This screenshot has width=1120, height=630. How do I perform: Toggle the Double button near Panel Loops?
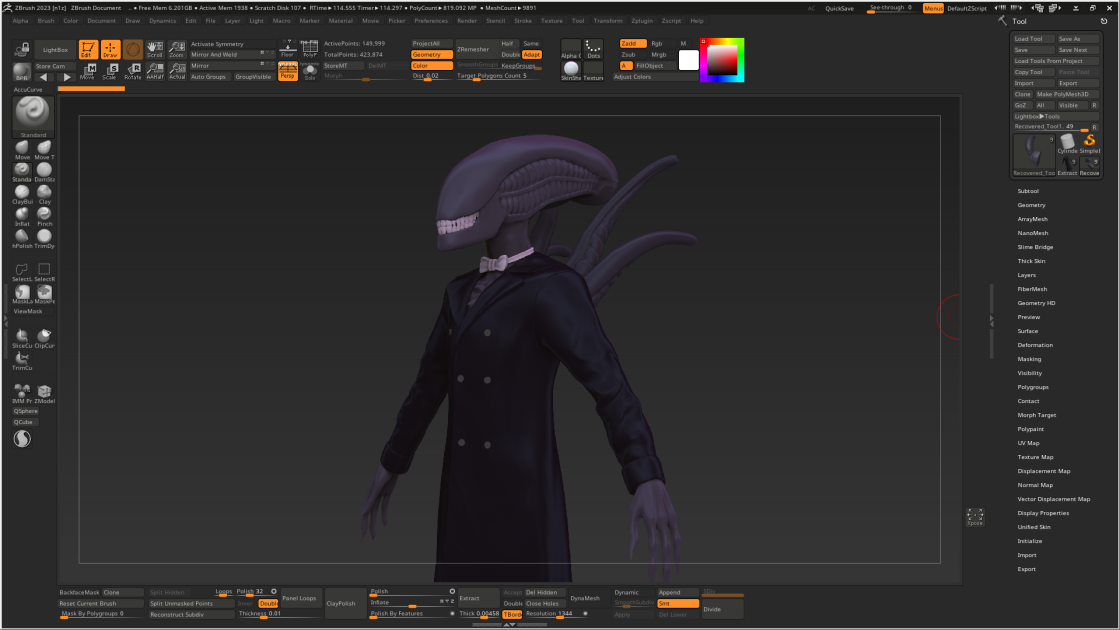(x=269, y=604)
